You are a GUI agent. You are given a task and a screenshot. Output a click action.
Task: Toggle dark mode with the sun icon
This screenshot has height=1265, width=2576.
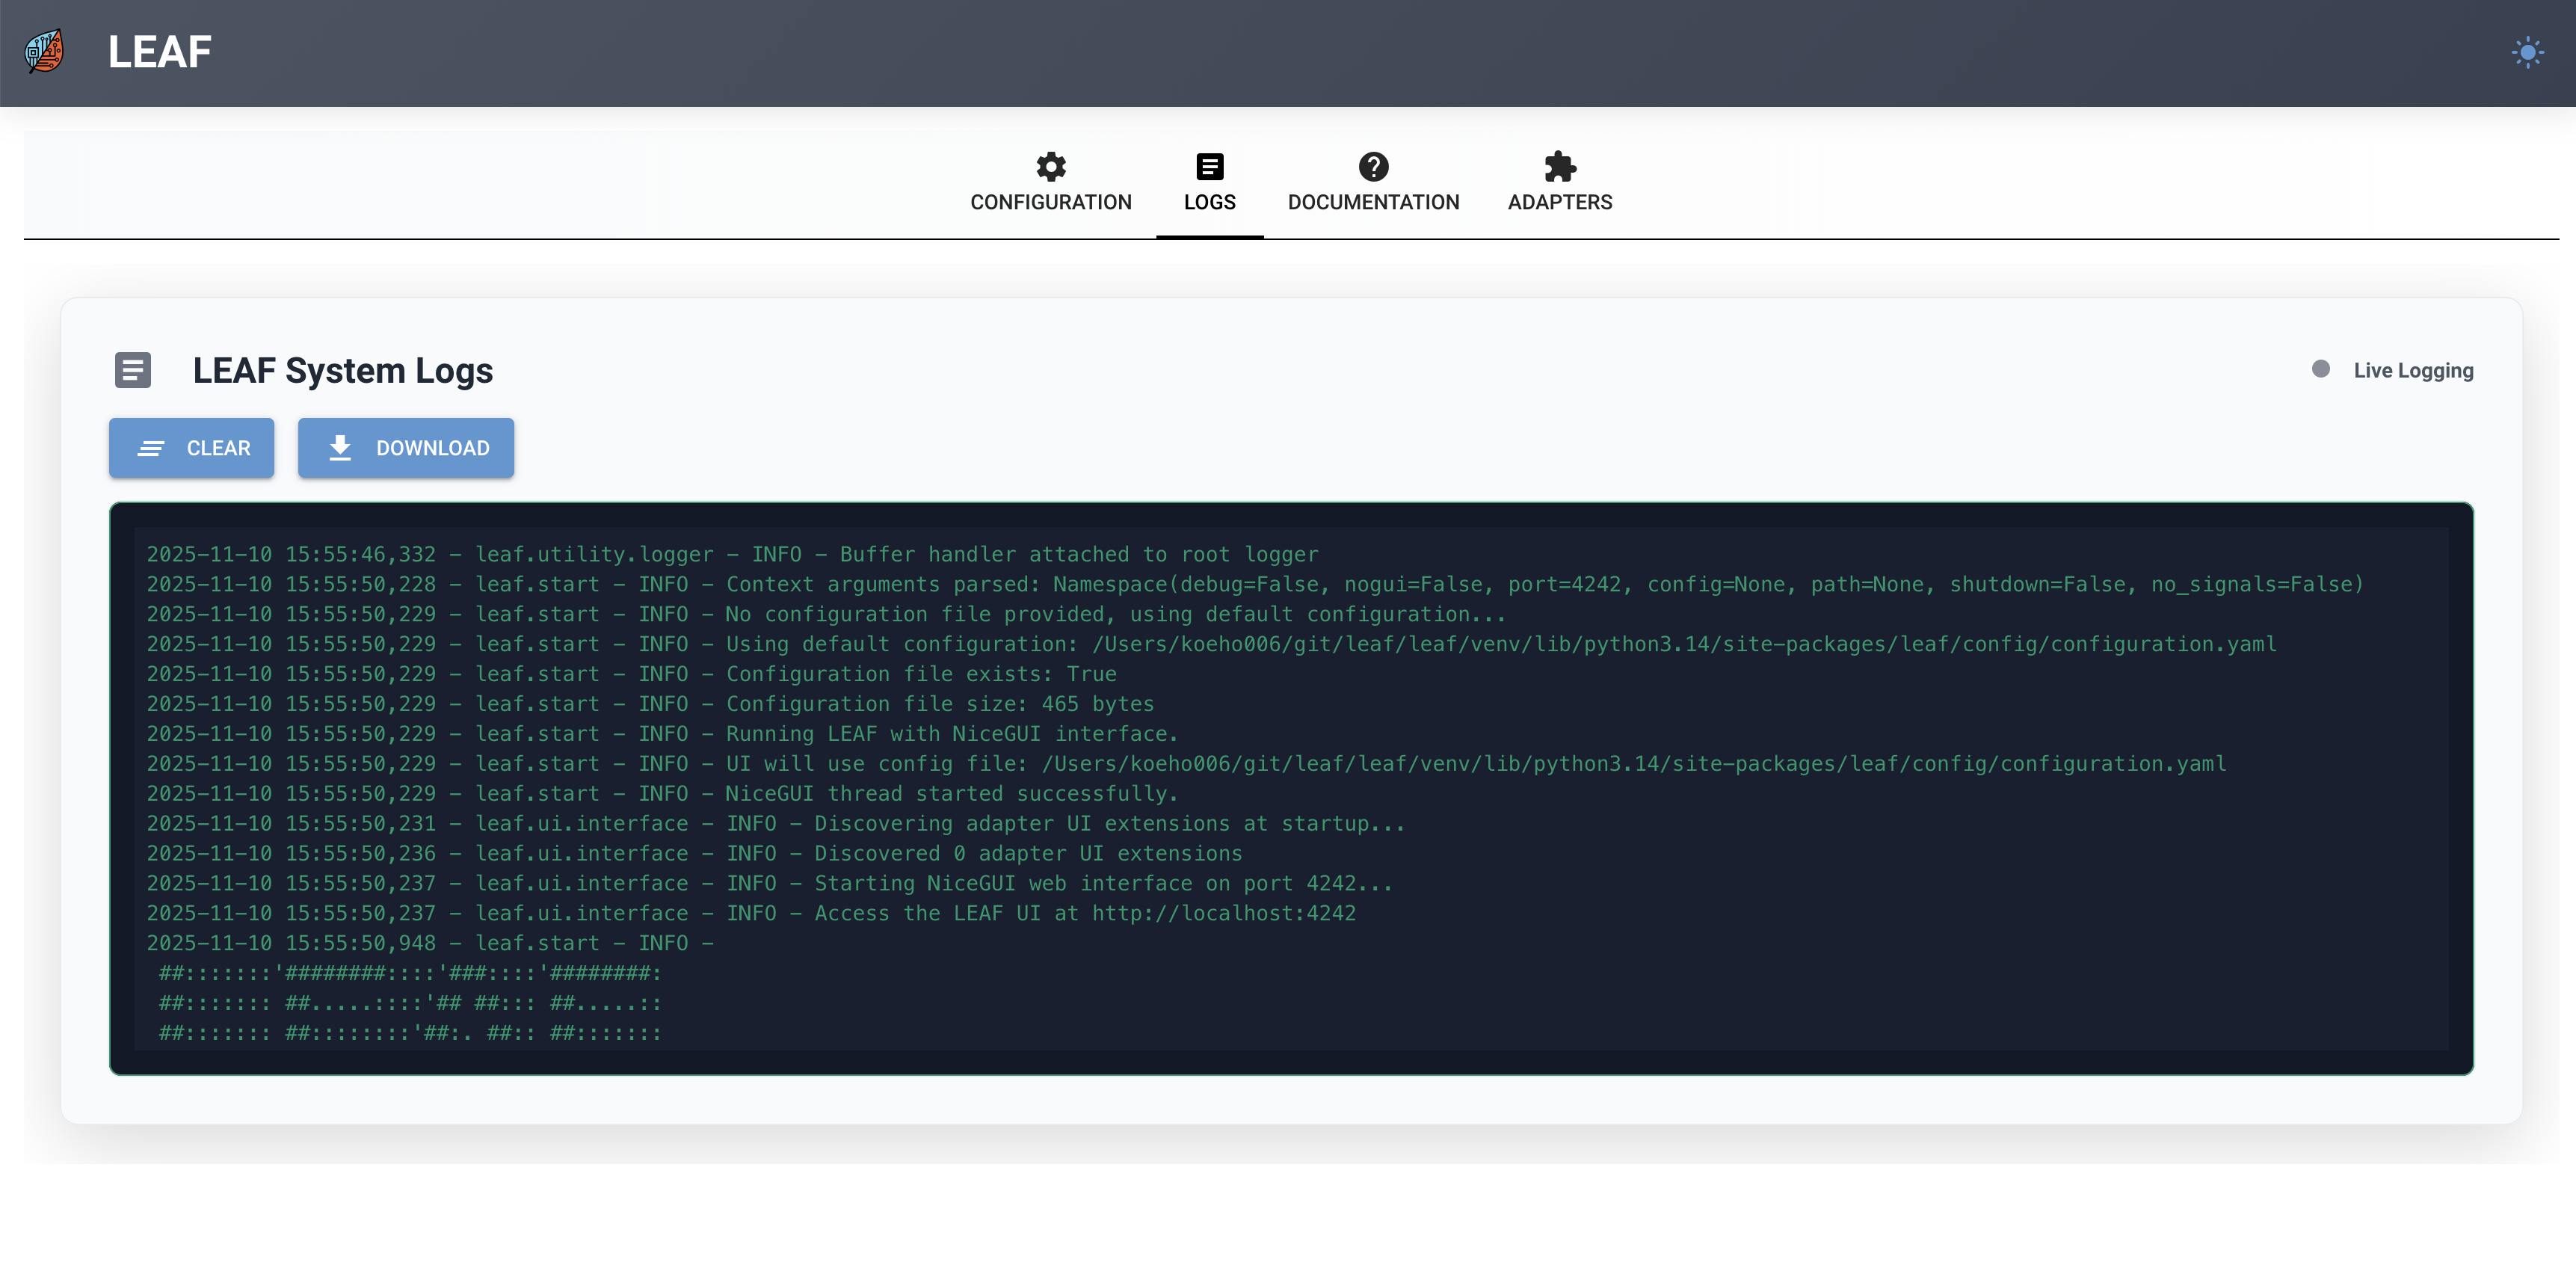(x=2529, y=52)
